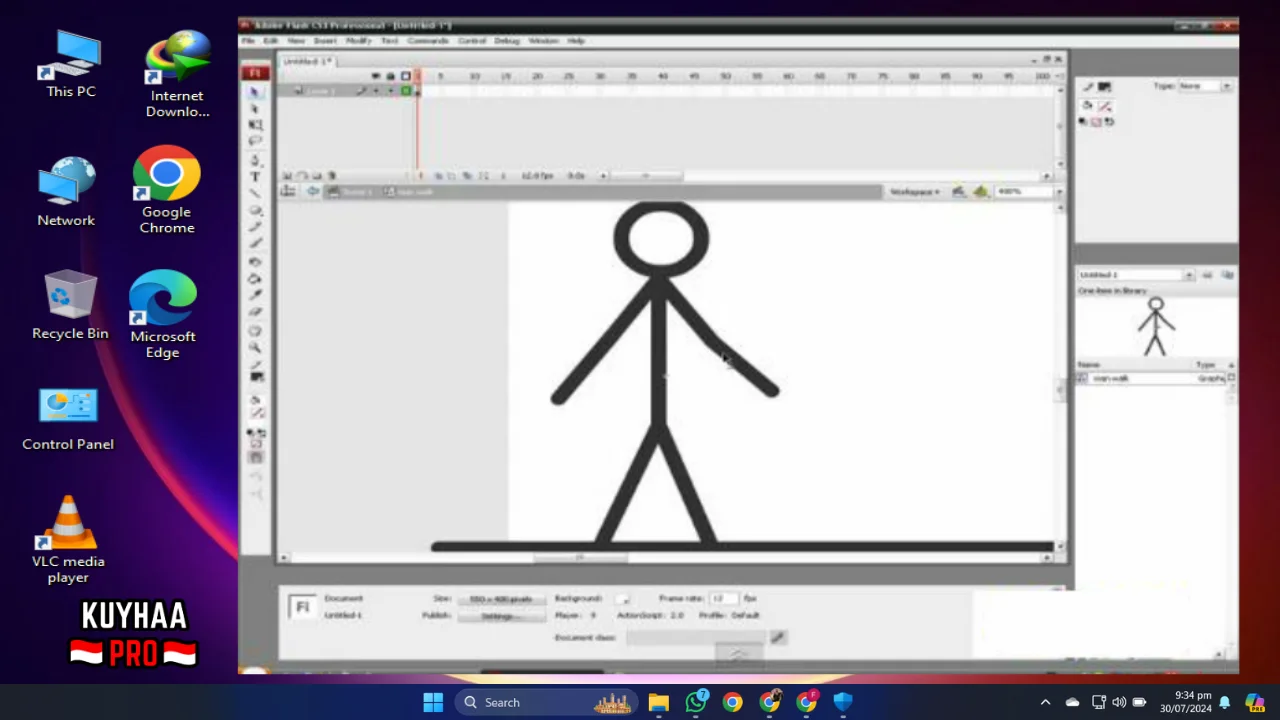Toggle Layer 1 visibility dot
This screenshot has width=1280, height=720.
pos(375,91)
